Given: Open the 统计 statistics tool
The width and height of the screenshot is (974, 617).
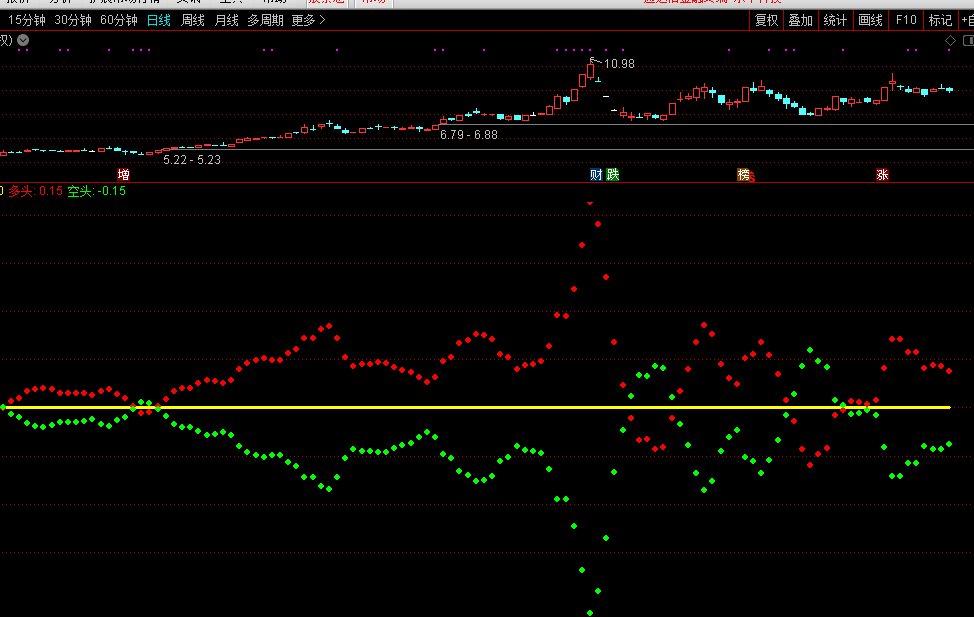Looking at the screenshot, I should pos(835,20).
